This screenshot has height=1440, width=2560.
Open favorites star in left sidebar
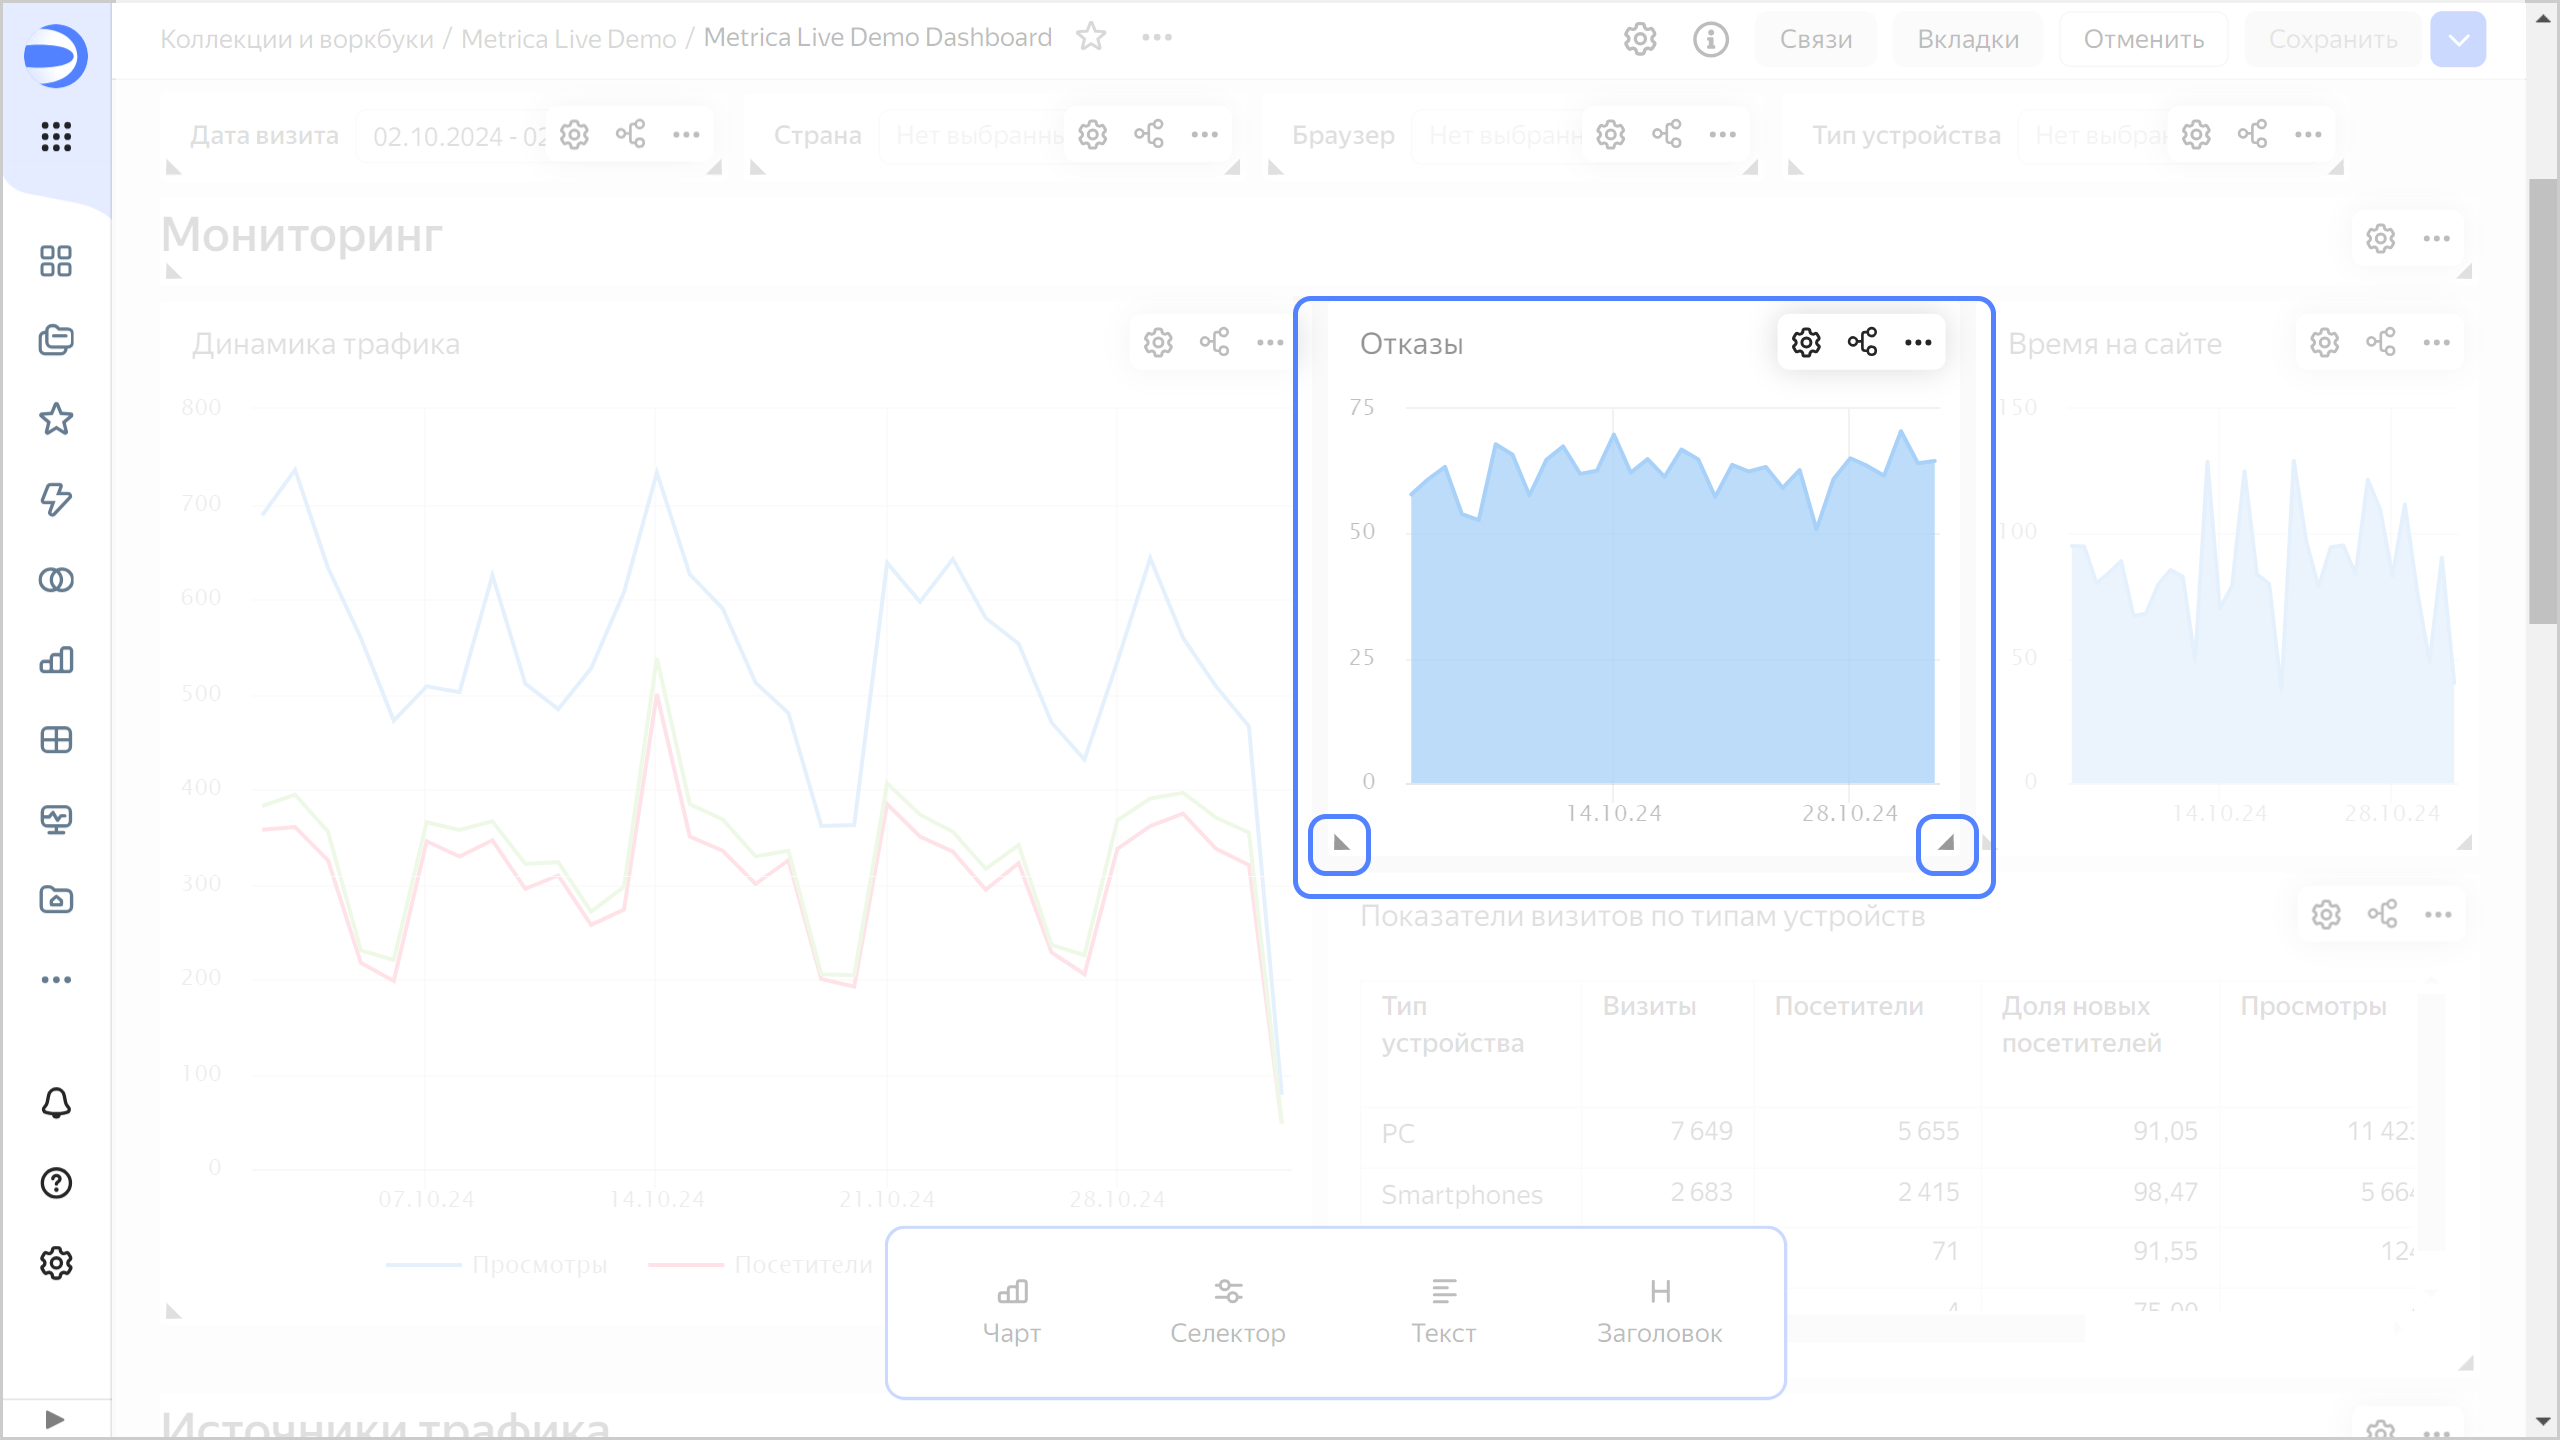56,419
